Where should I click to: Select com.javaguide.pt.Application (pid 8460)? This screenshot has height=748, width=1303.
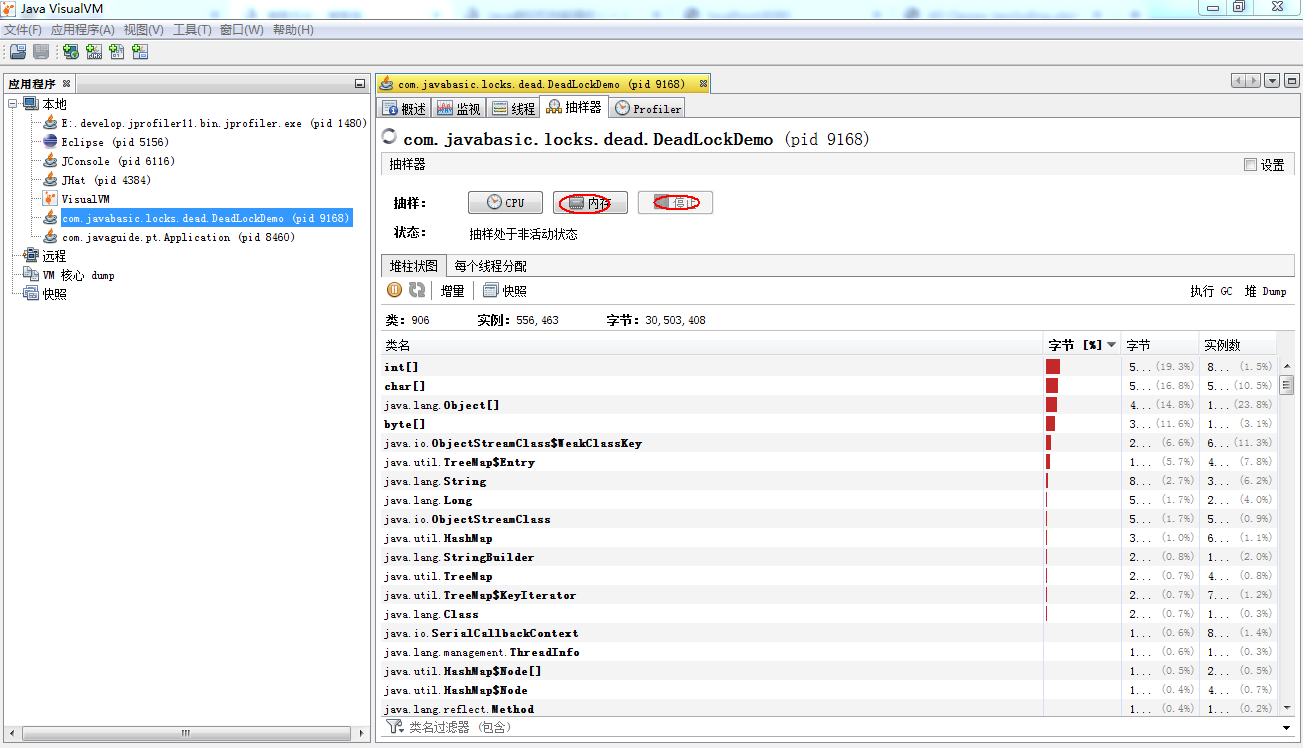178,237
